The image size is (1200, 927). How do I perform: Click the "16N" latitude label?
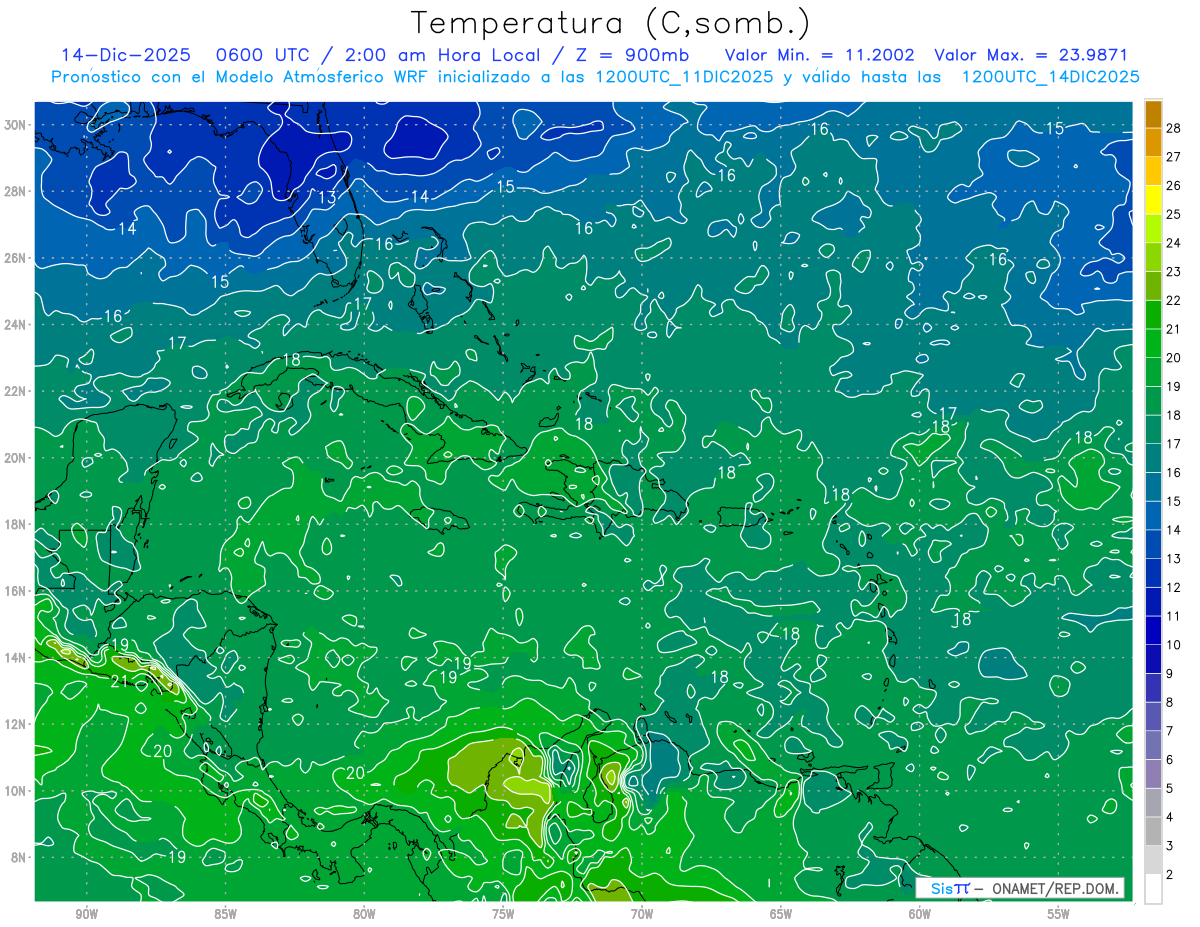tap(17, 591)
